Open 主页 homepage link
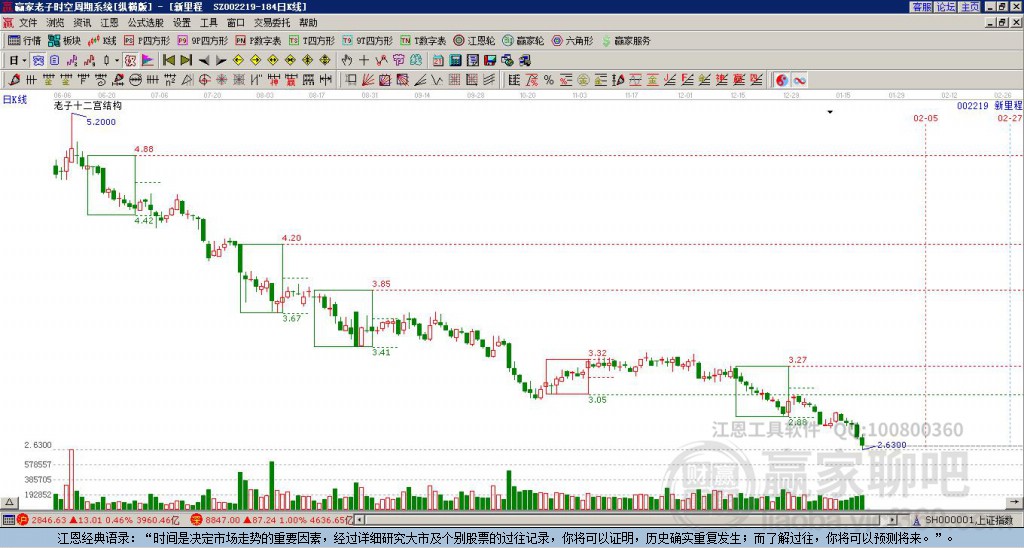The image size is (1024, 548). click(x=969, y=7)
